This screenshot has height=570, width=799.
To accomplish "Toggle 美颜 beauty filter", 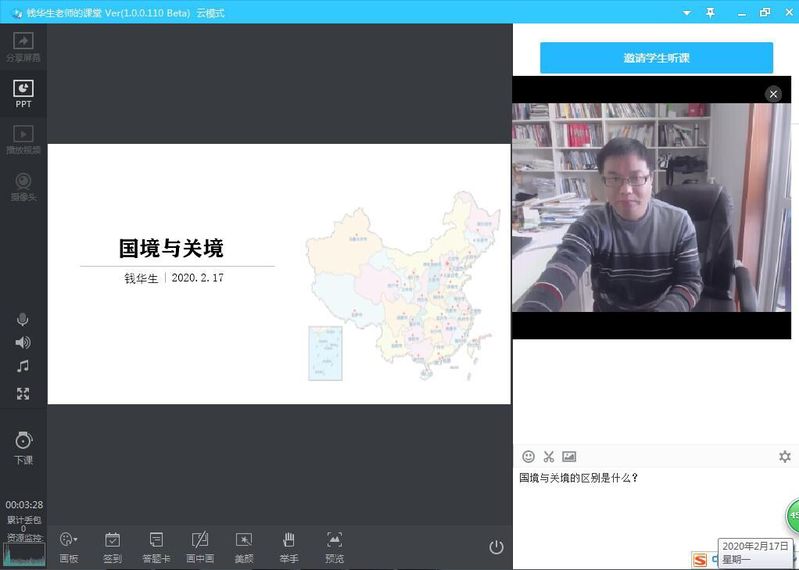I will point(244,548).
